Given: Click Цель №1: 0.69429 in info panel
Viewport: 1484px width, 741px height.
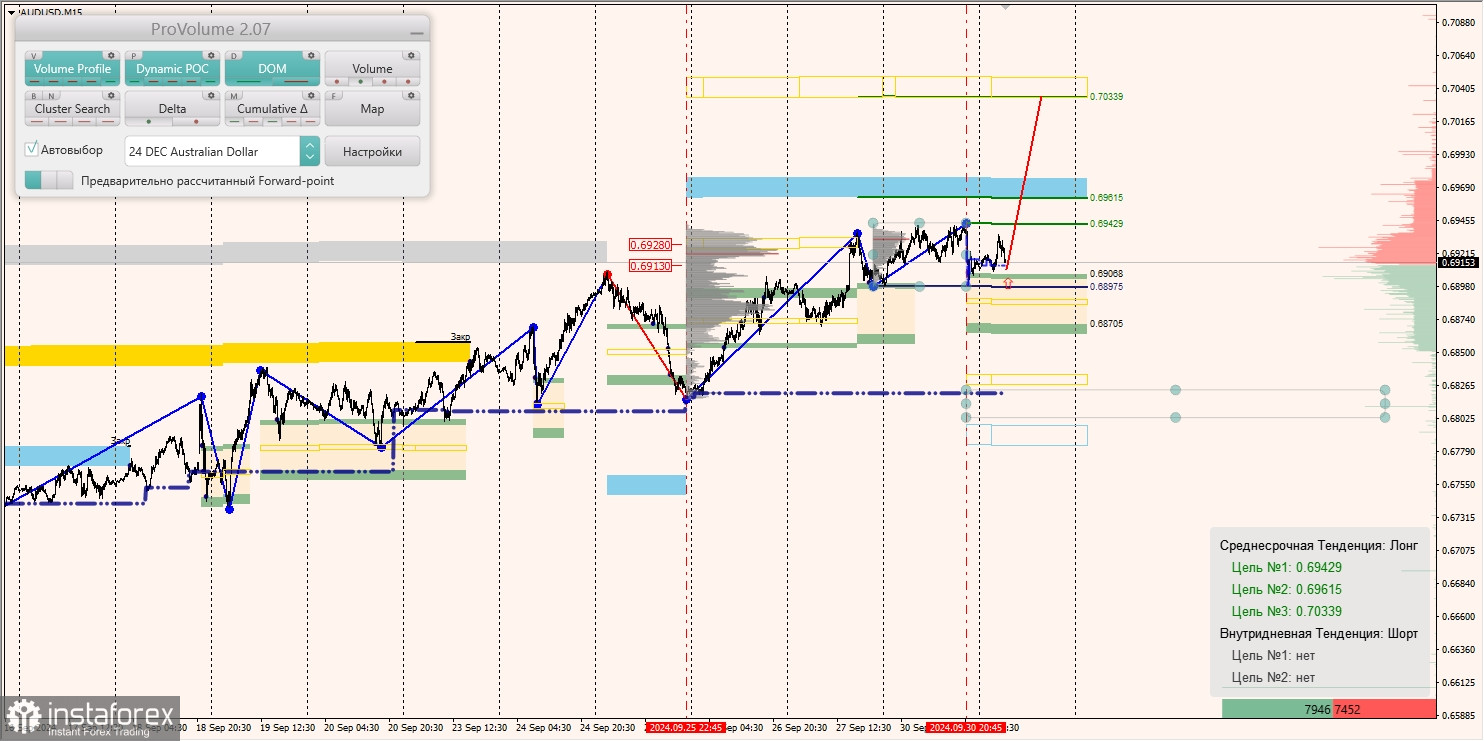Looking at the screenshot, I should pos(1286,567).
